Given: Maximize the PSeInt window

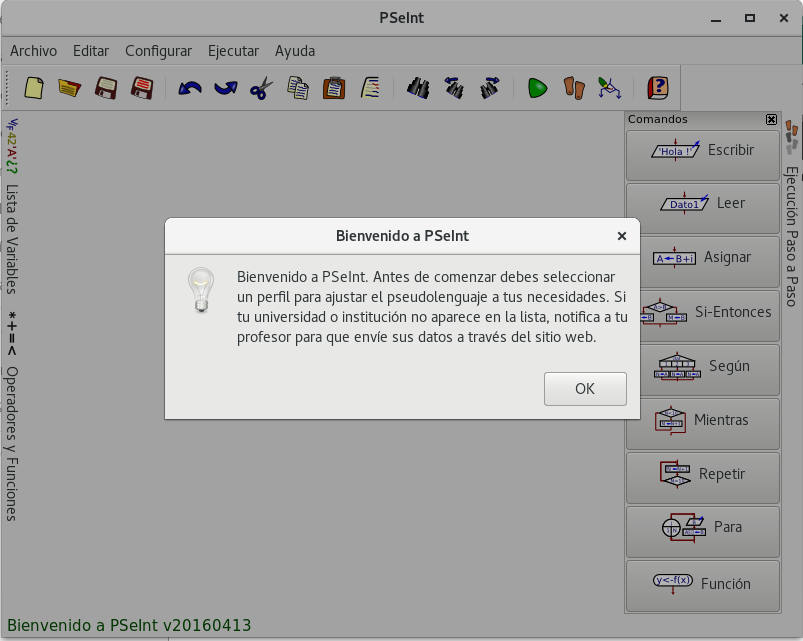Looking at the screenshot, I should point(750,18).
